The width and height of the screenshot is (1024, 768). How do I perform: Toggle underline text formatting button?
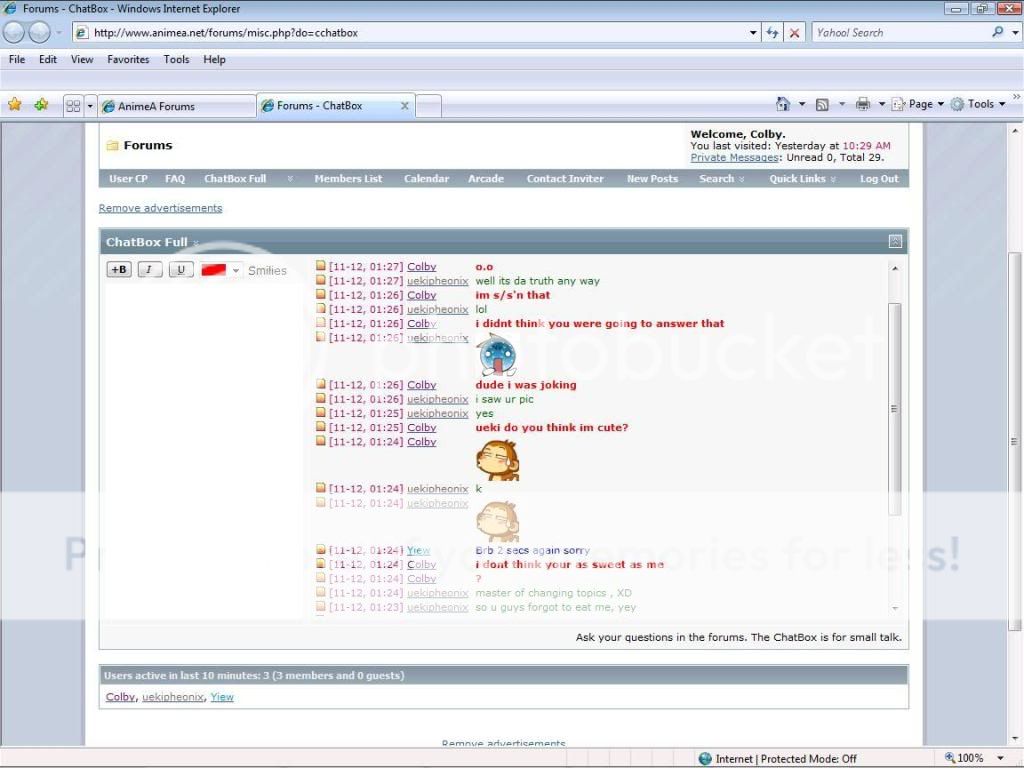click(x=180, y=270)
